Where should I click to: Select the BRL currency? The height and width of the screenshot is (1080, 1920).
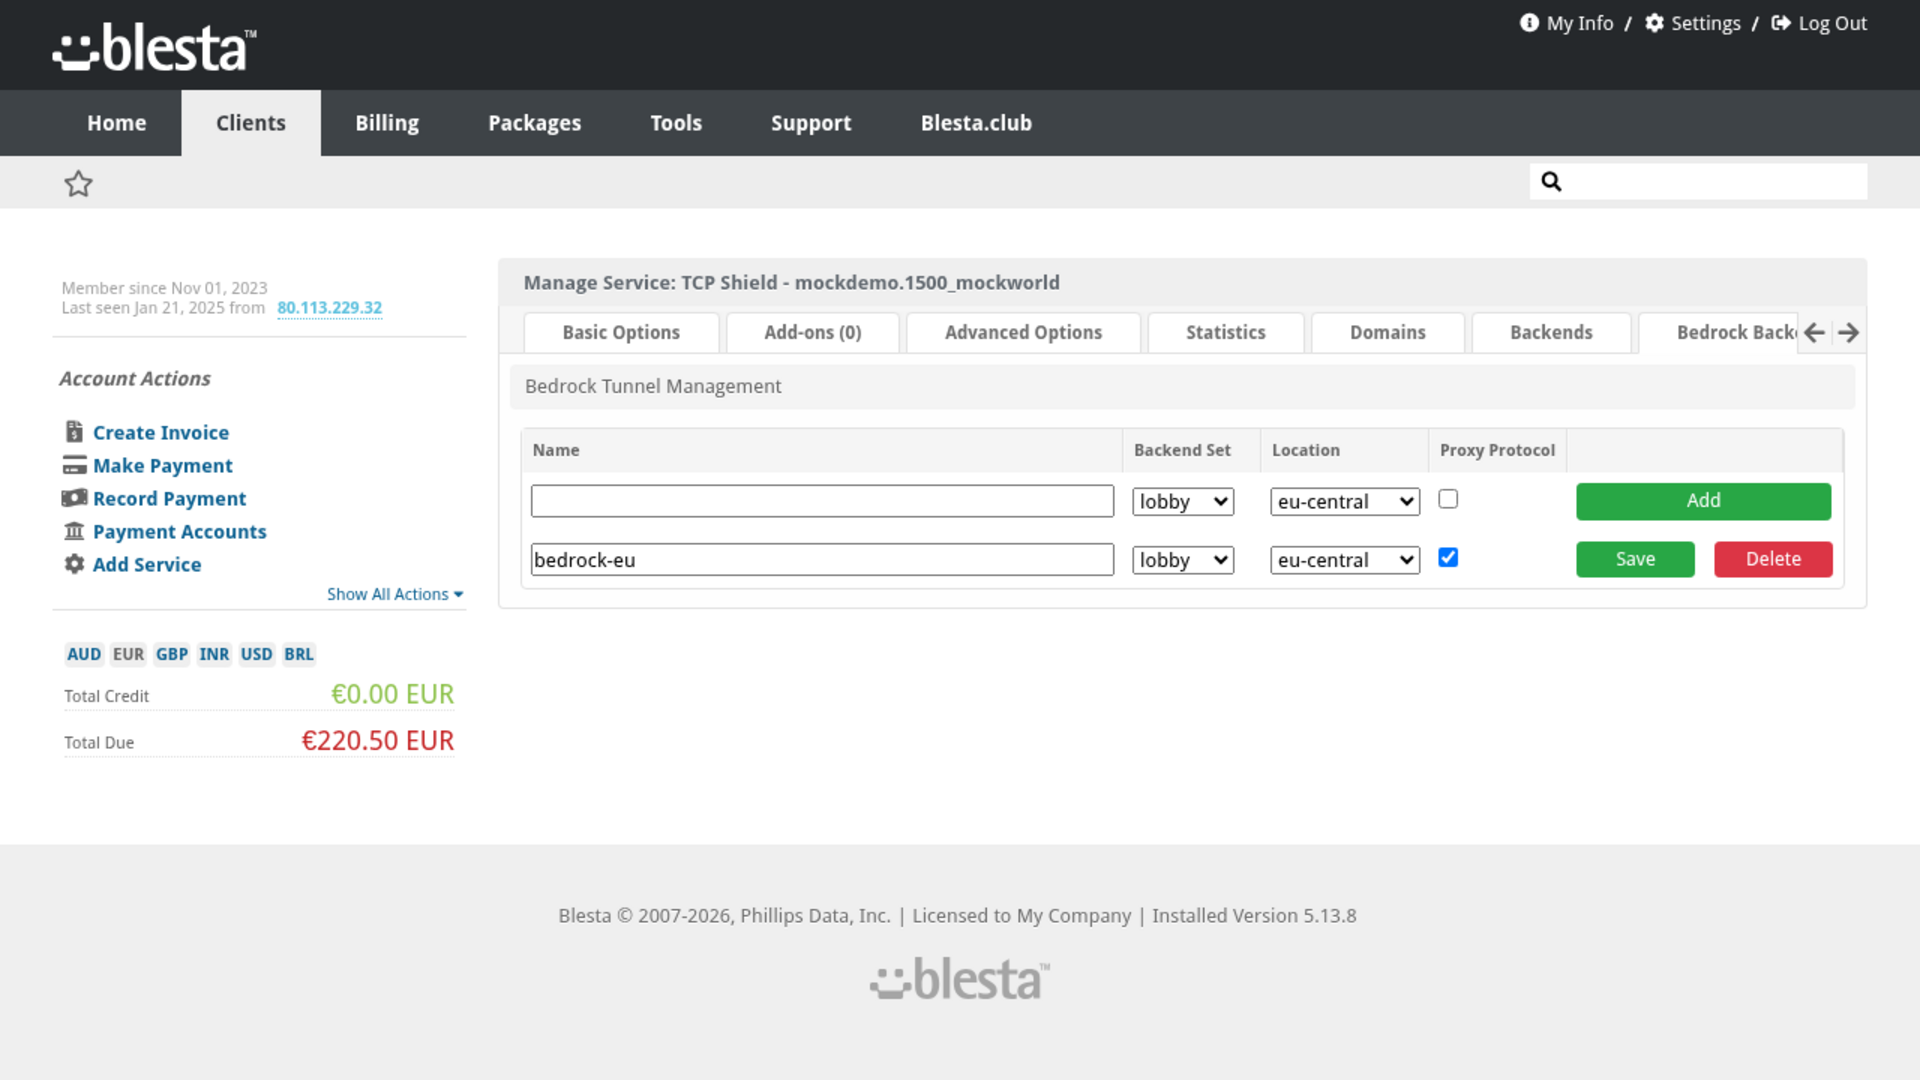299,654
